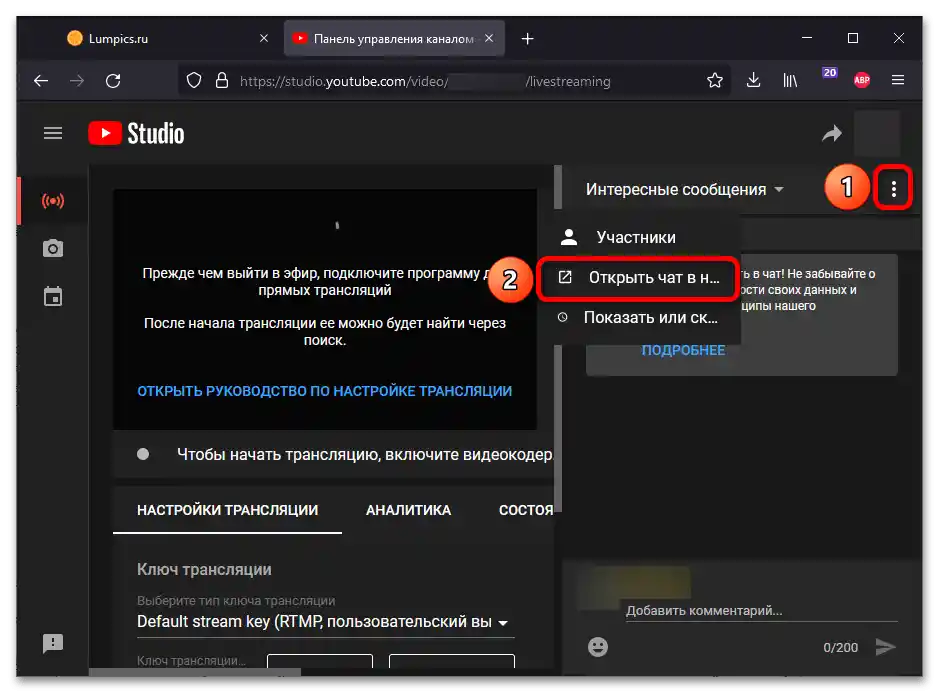
Task: Click the tracking protection shield icon
Action: point(194,80)
